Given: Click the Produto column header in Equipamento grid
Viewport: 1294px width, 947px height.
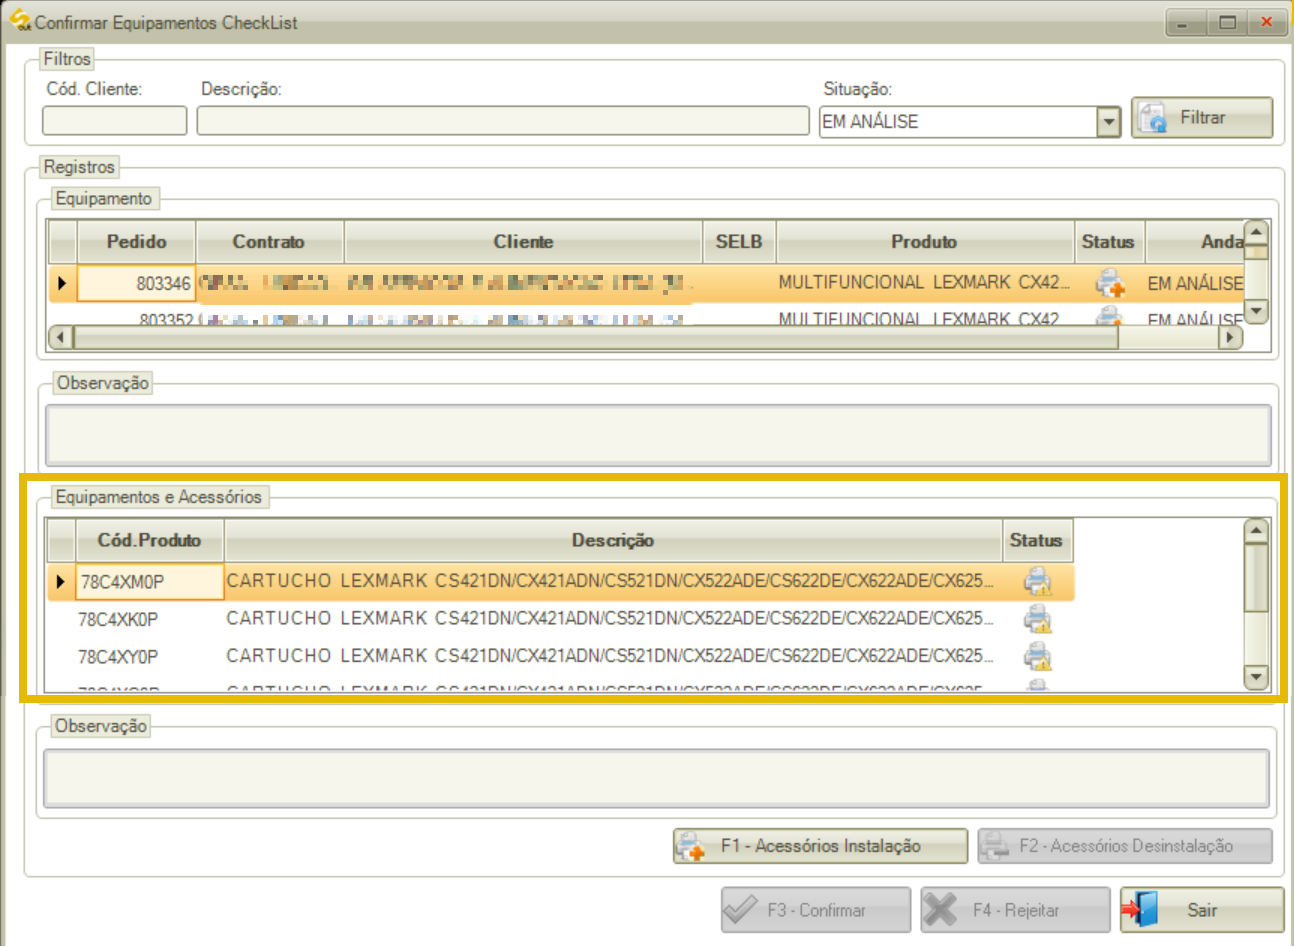Looking at the screenshot, I should pos(924,242).
